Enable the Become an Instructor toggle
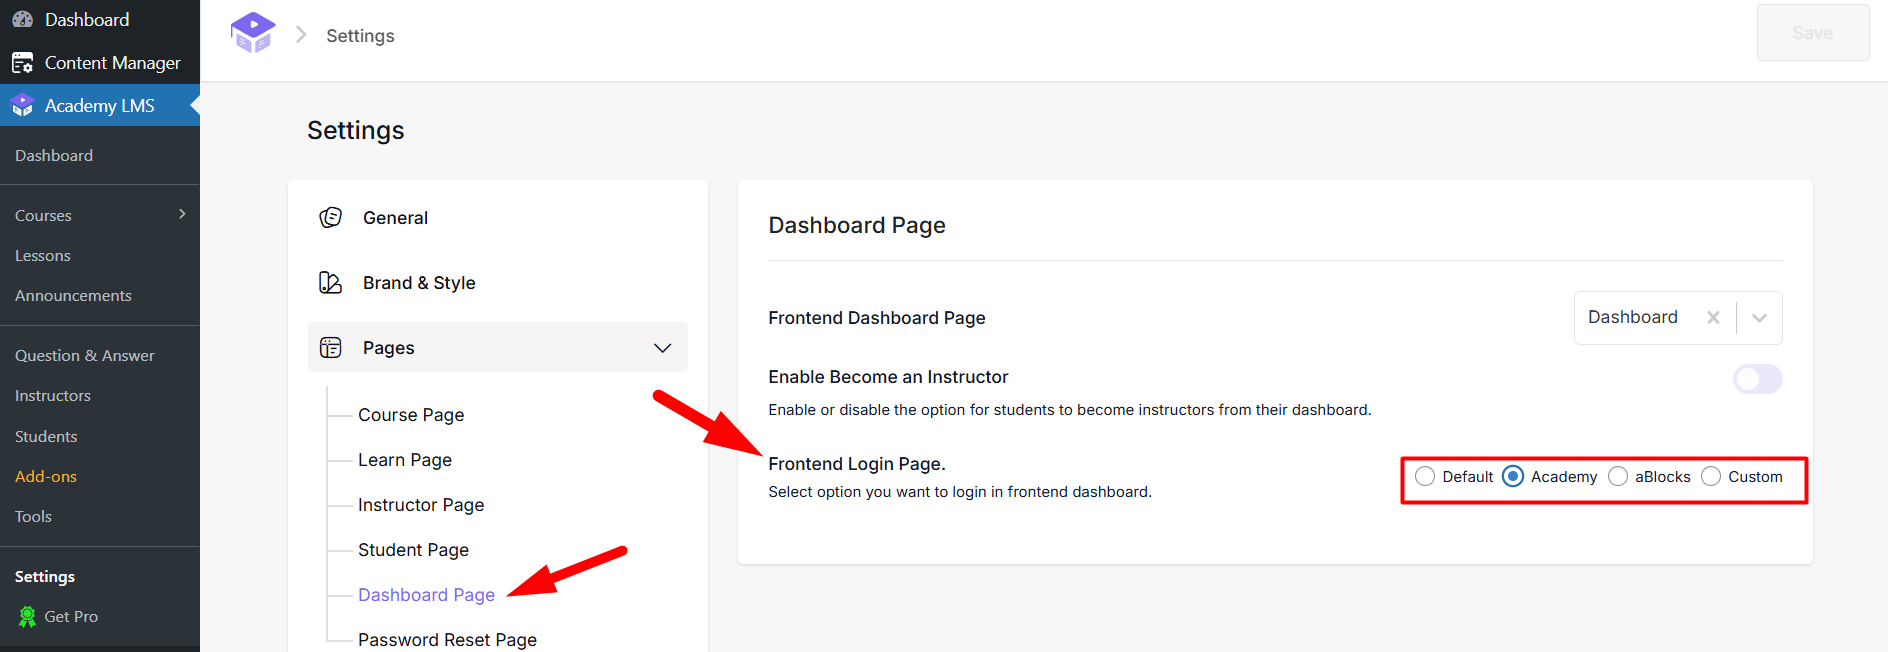 (x=1757, y=379)
